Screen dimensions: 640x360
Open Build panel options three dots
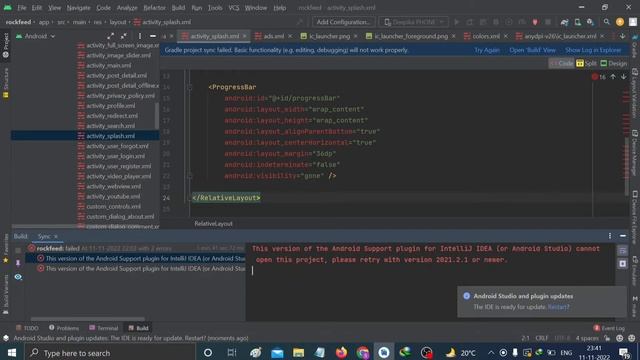point(610,236)
